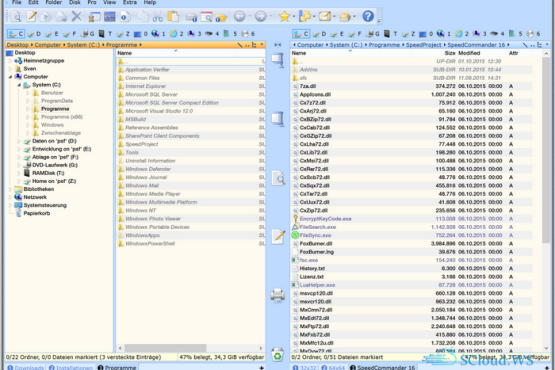Screen dimensions: 555x370
Task: Add new tab with plus in left pane
Action: tap(262, 368)
